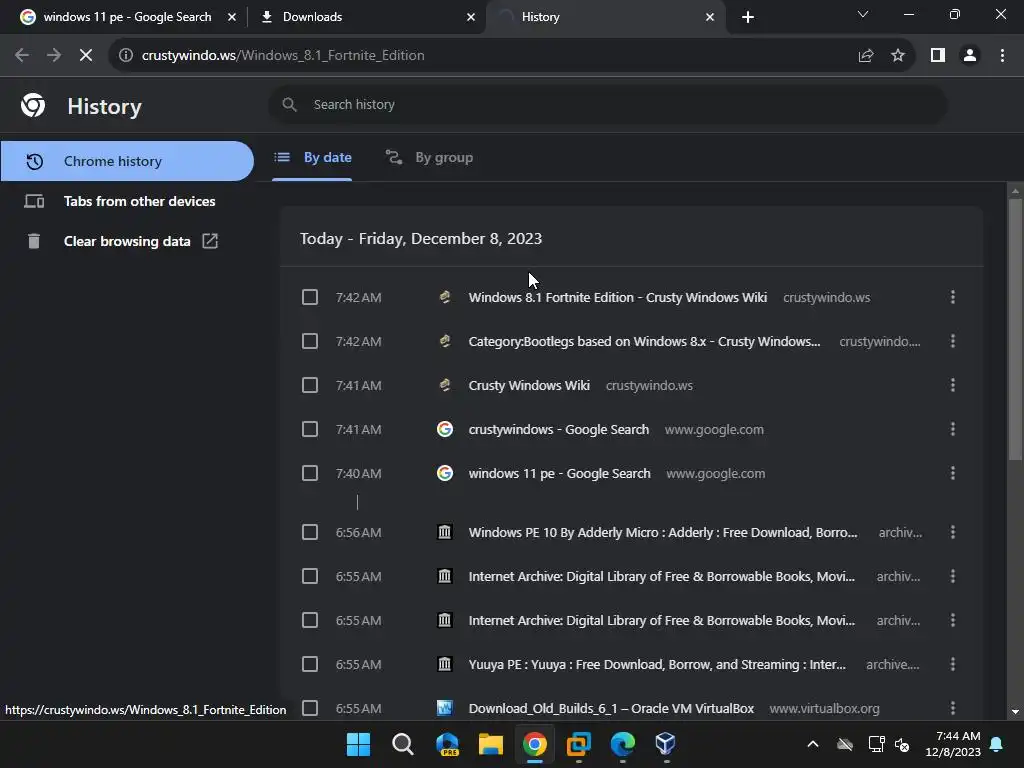Image resolution: width=1024 pixels, height=768 pixels.
Task: Open the notification bell
Action: click(997, 744)
